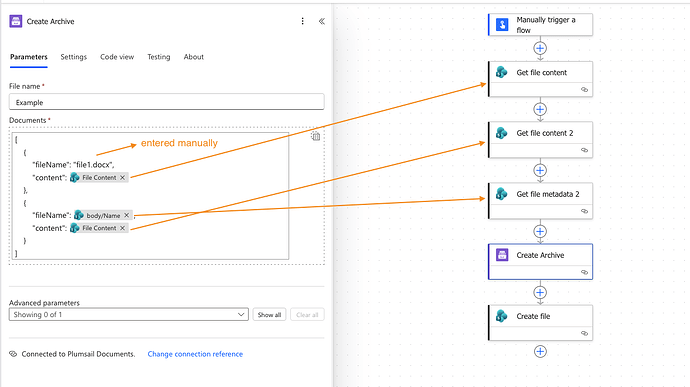Click the Clear all button
The height and width of the screenshot is (387, 690).
[x=307, y=314]
